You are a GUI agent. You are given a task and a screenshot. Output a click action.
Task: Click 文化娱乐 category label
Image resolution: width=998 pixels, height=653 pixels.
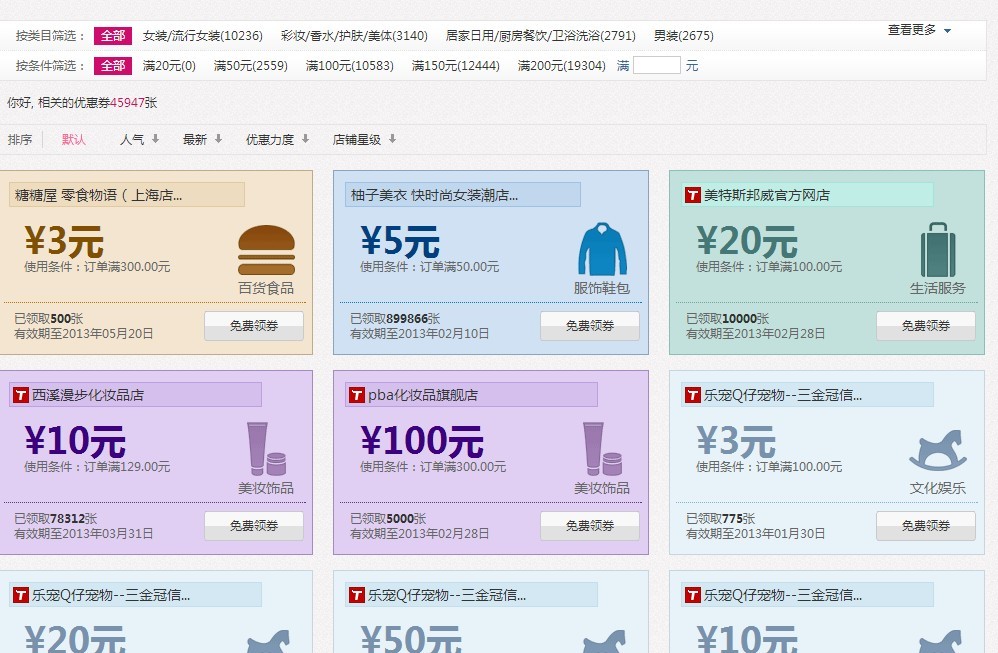tap(938, 488)
